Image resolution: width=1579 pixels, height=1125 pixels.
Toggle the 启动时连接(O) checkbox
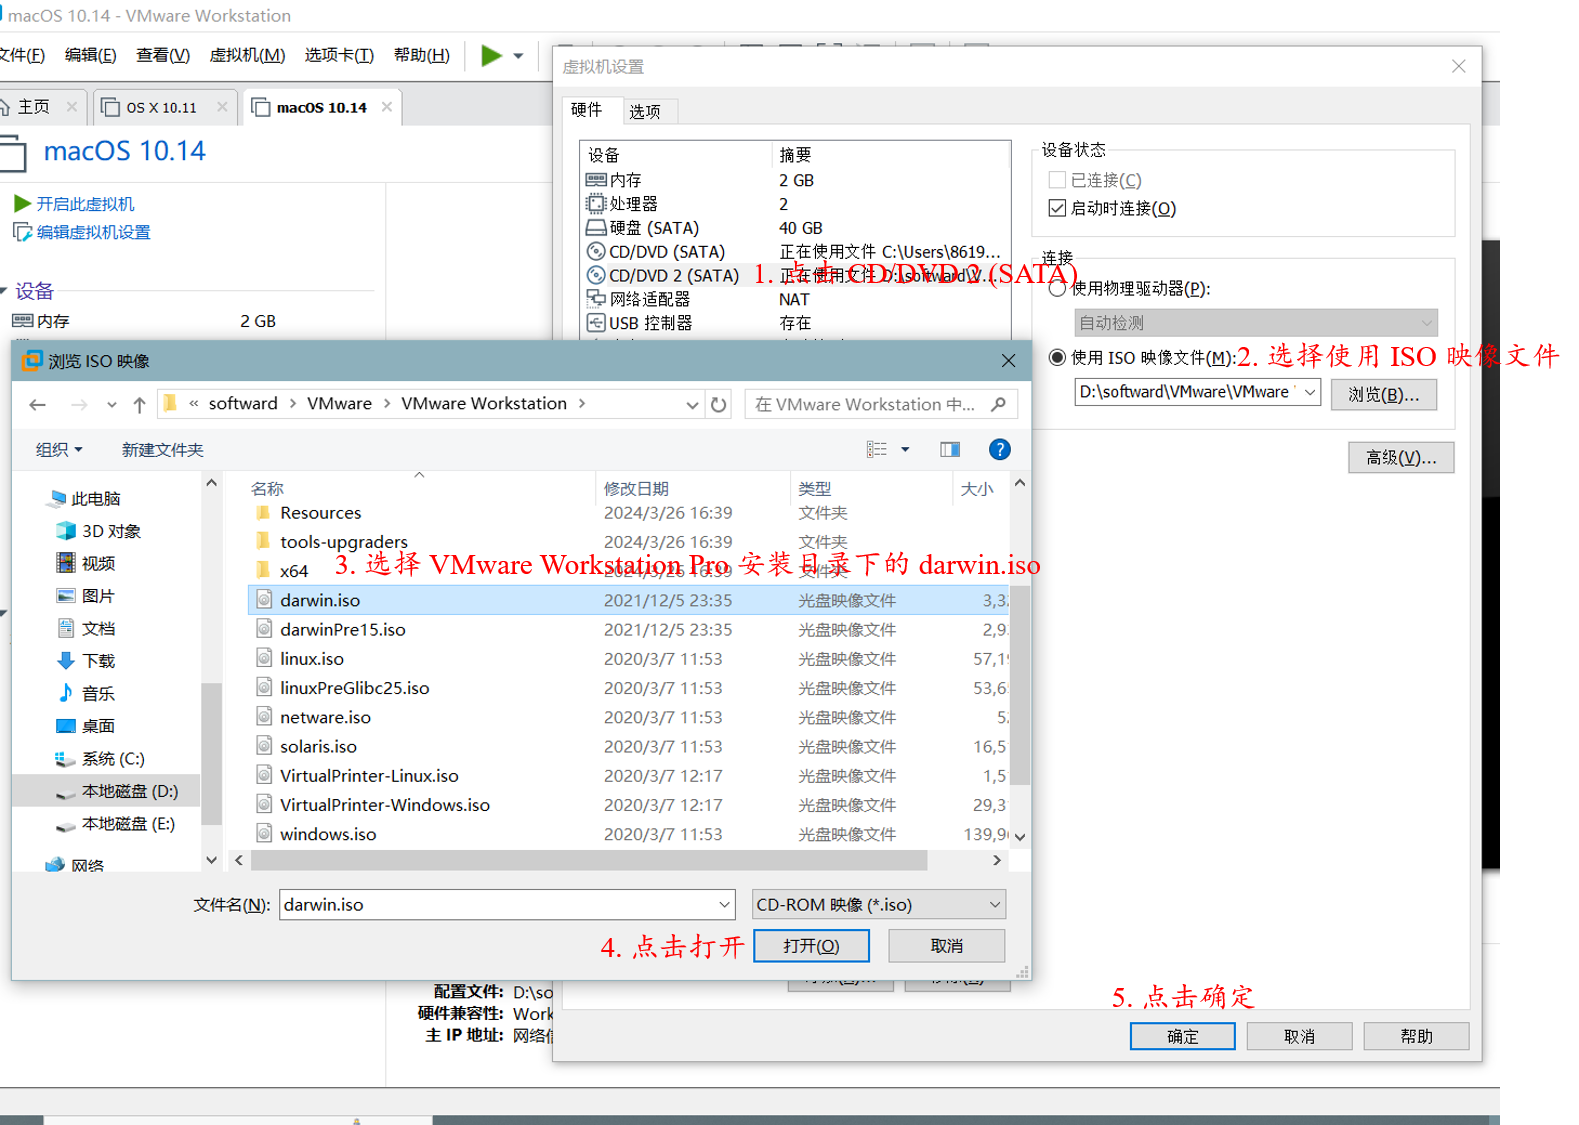pyautogui.click(x=1057, y=208)
